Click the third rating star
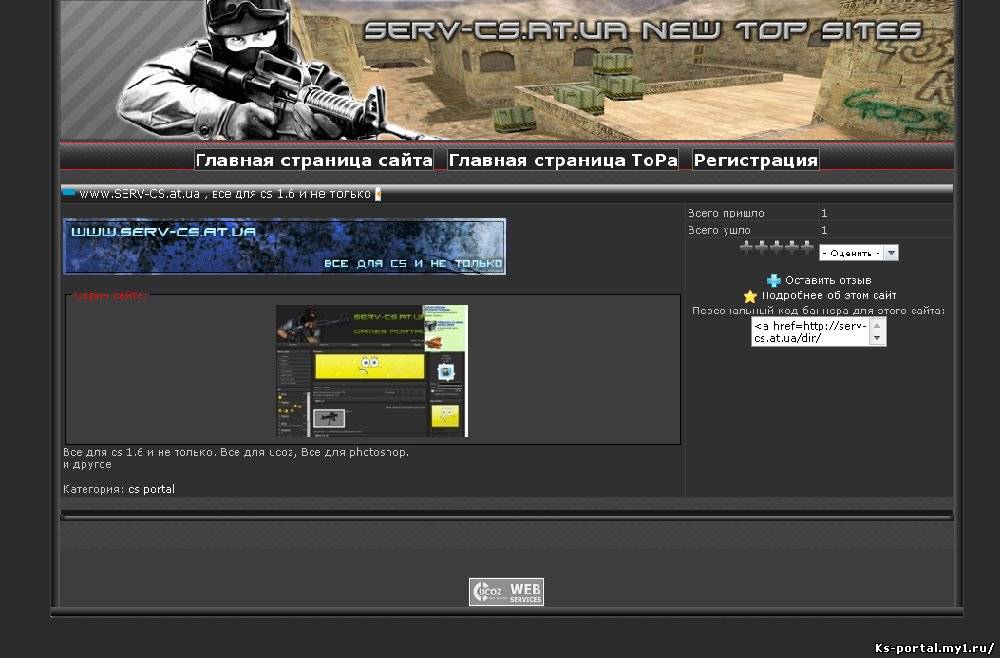1000x658 pixels. pyautogui.click(x=777, y=247)
